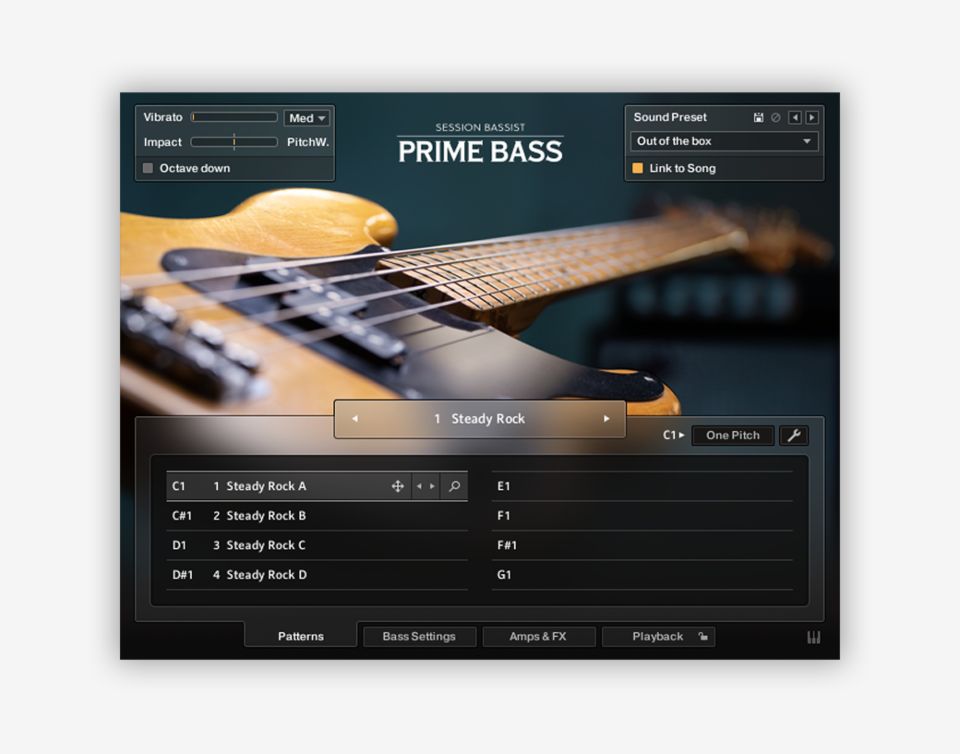Open pattern browser magnifier on Steady Rock A
The height and width of the screenshot is (754, 960).
[454, 487]
